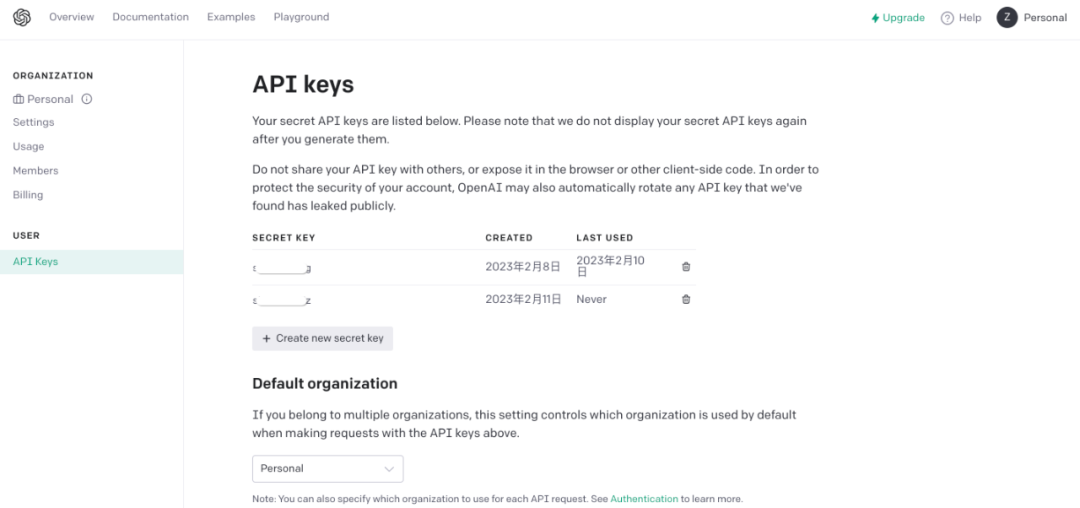
Task: Click the Upgrade lightning bolt icon
Action: [x=875, y=18]
